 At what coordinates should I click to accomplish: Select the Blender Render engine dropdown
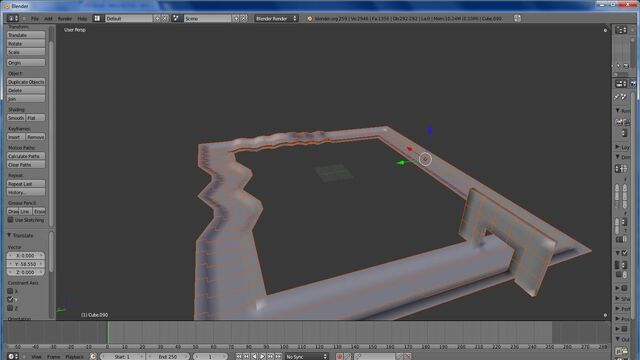click(276, 18)
